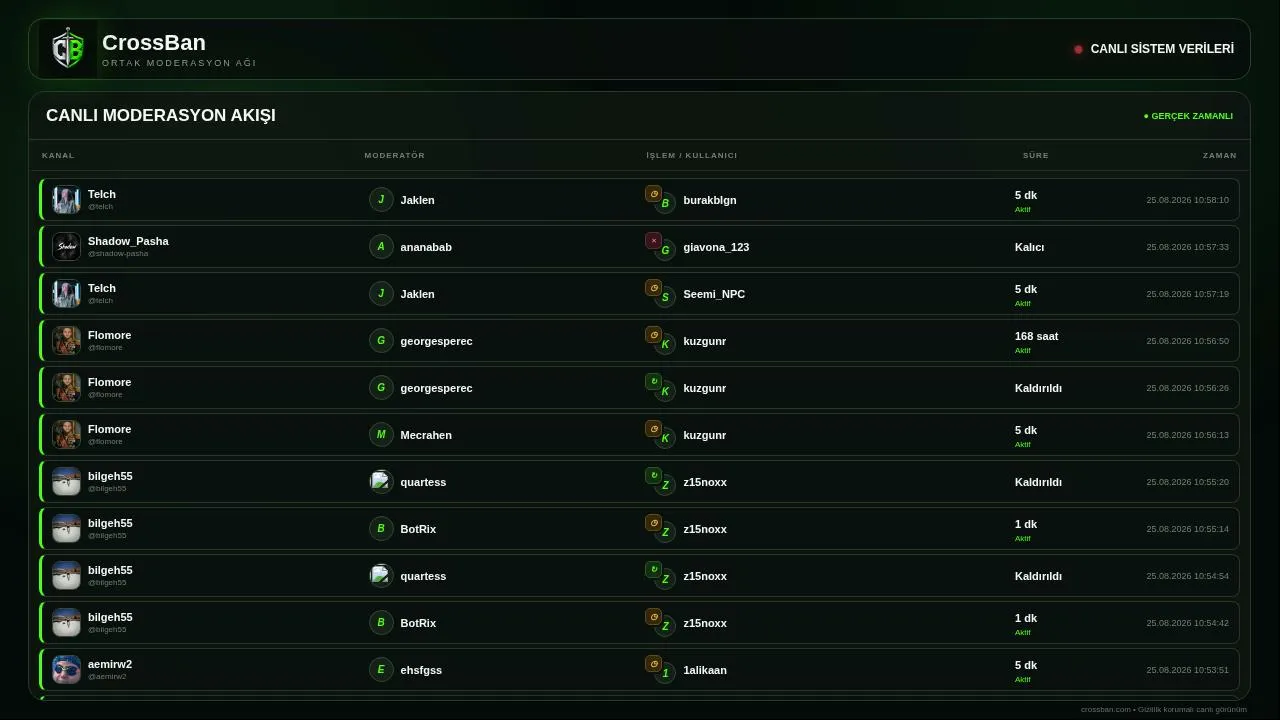Click the permanent ban icon beside giavona_123
This screenshot has height=720, width=1280.
click(x=653, y=240)
